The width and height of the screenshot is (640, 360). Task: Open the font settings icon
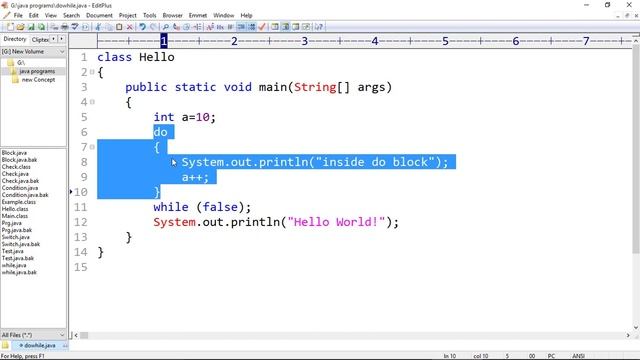coord(210,27)
